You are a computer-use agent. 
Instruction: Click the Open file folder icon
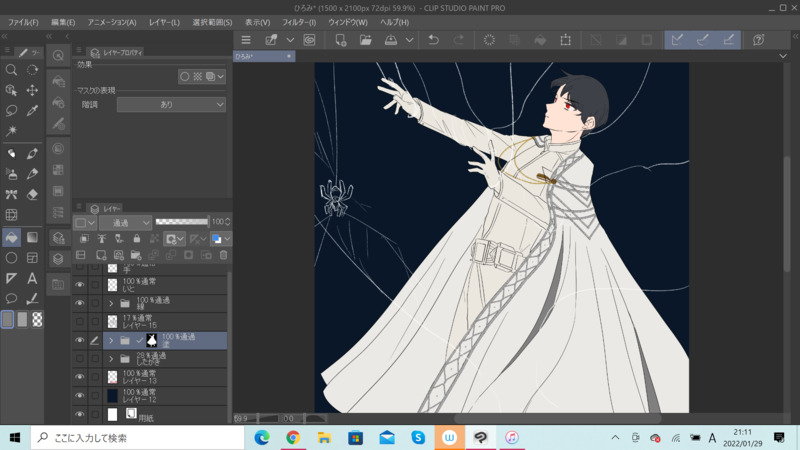365,40
